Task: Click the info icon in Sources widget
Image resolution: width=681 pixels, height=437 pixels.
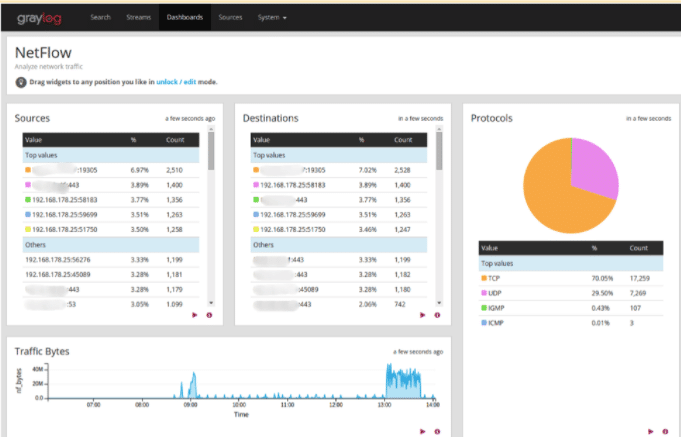Action: pos(209,315)
